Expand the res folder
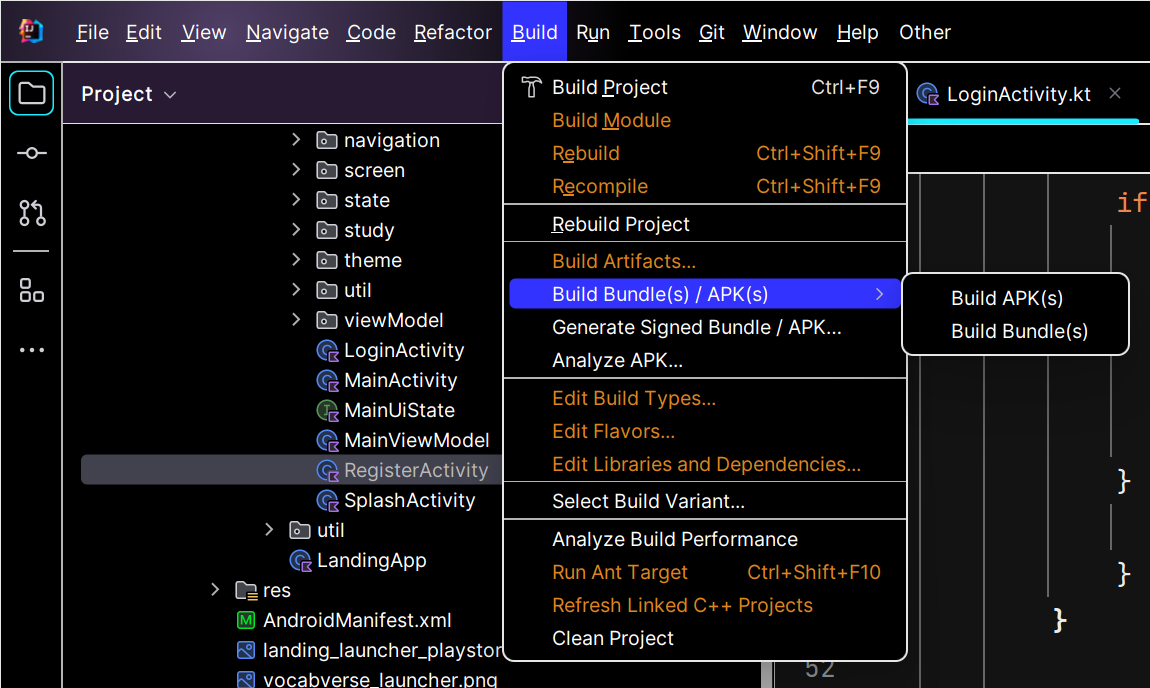The height and width of the screenshot is (688, 1150). 215,590
